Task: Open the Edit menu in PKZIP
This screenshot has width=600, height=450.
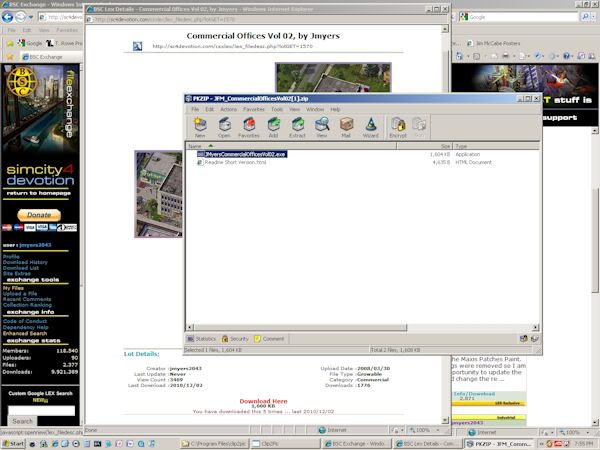Action: click(x=209, y=109)
